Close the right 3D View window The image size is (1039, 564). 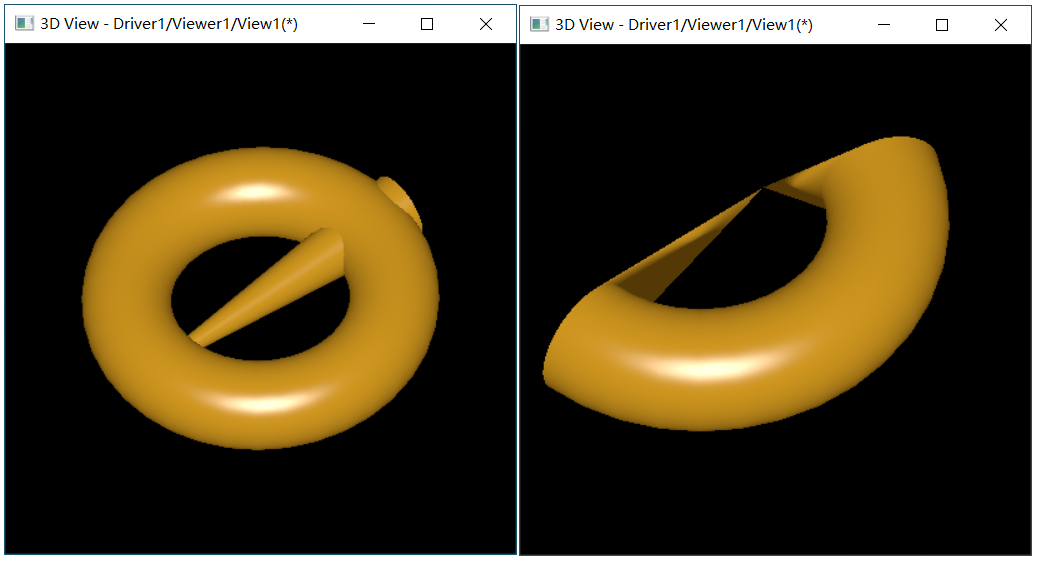1000,24
